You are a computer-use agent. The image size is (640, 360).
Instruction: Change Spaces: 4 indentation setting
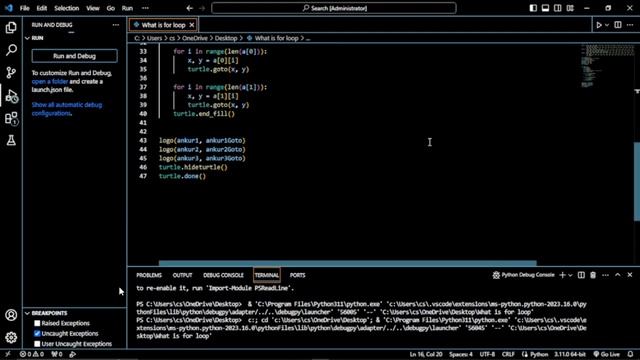point(461,354)
